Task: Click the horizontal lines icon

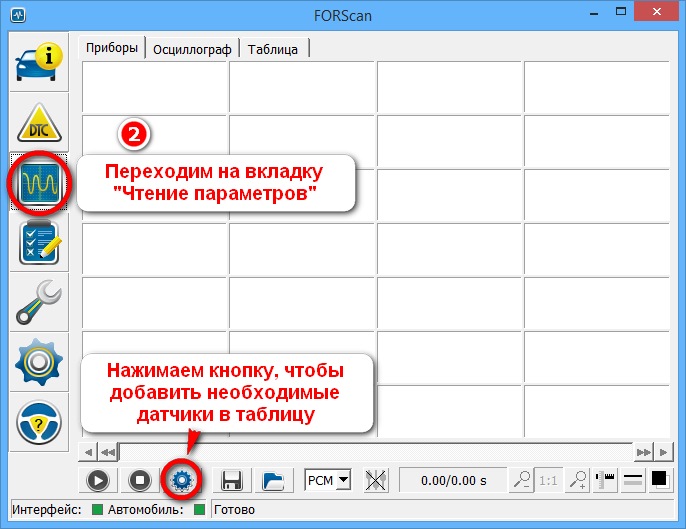Action: click(x=633, y=480)
